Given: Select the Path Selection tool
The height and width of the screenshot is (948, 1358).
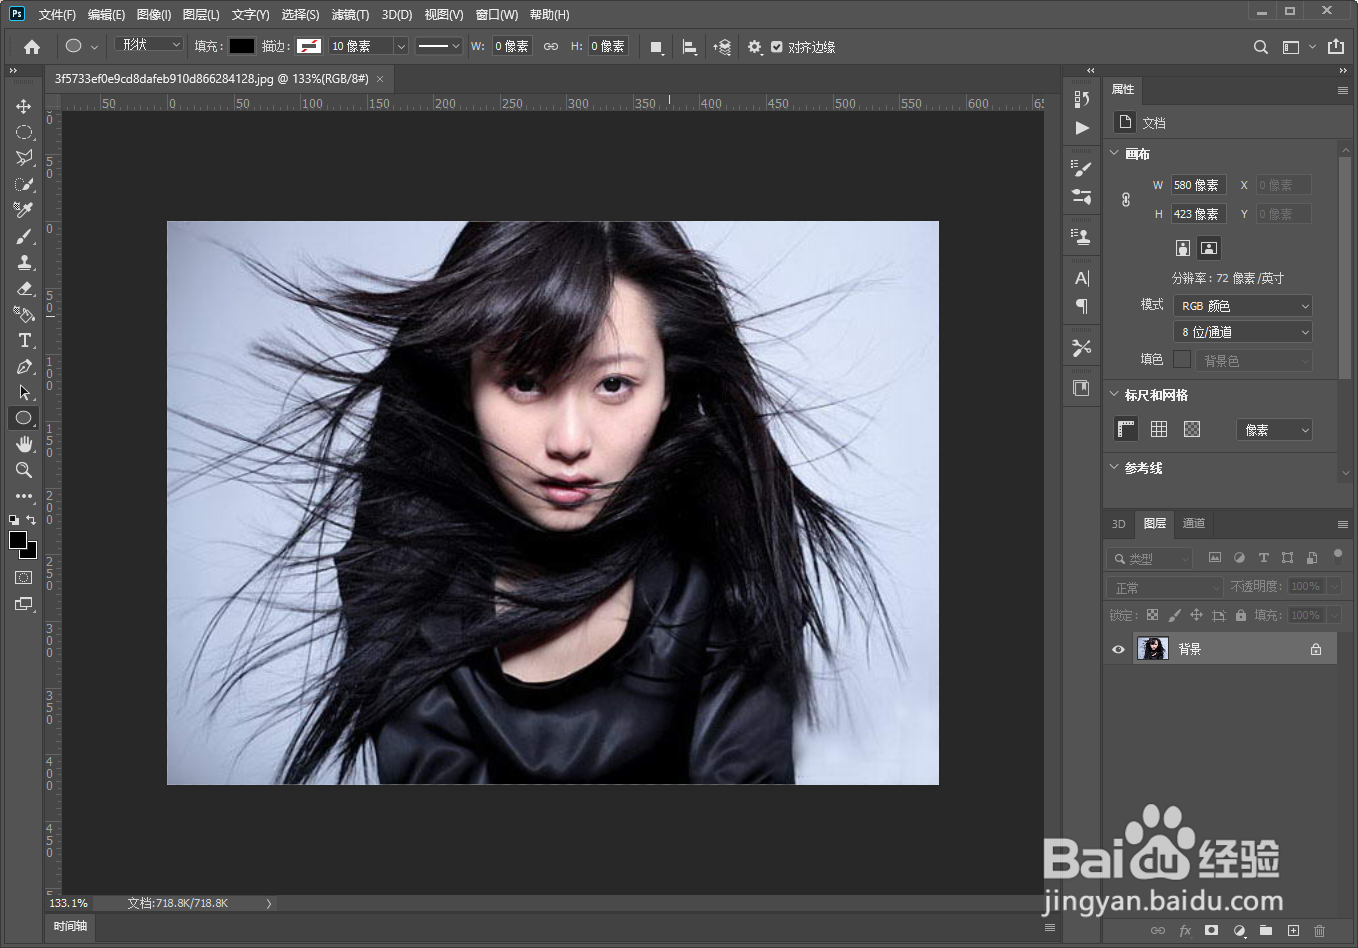Looking at the screenshot, I should tap(23, 392).
